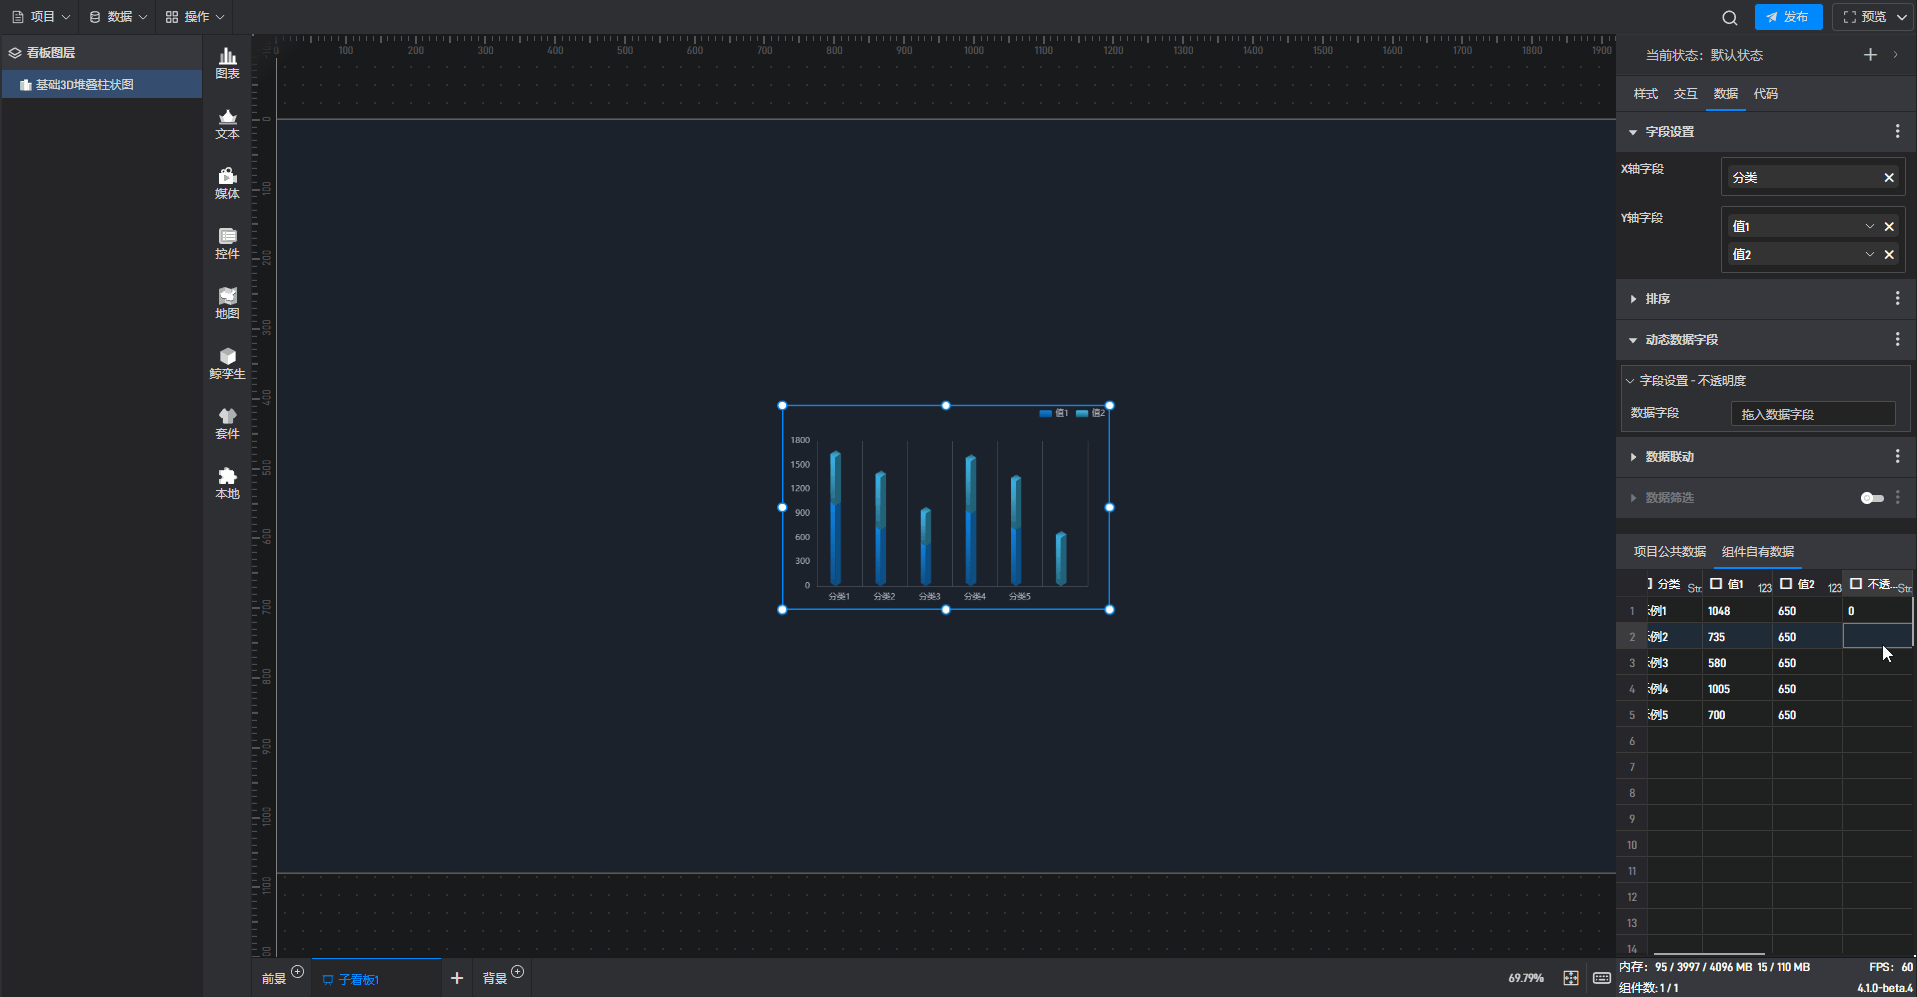This screenshot has height=997, width=1917.
Task: Click arrow next to state plus icon
Action: click(1895, 55)
